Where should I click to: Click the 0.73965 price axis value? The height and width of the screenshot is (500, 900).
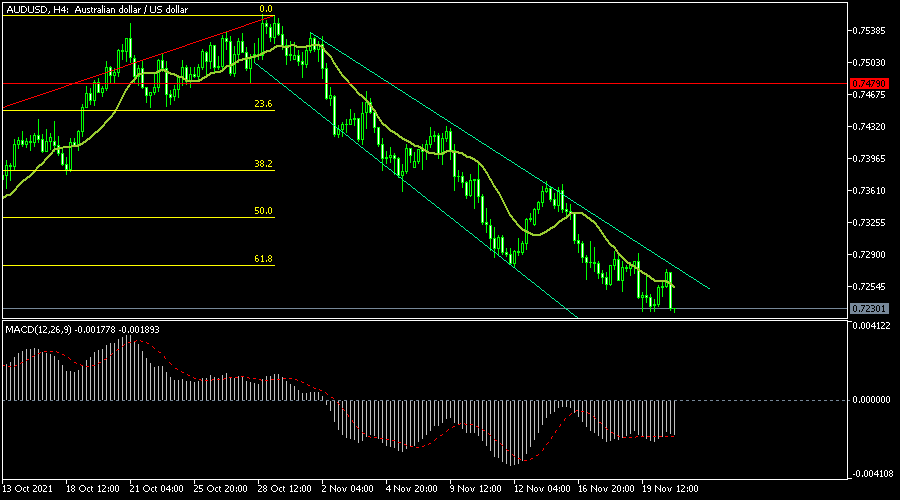coord(868,158)
